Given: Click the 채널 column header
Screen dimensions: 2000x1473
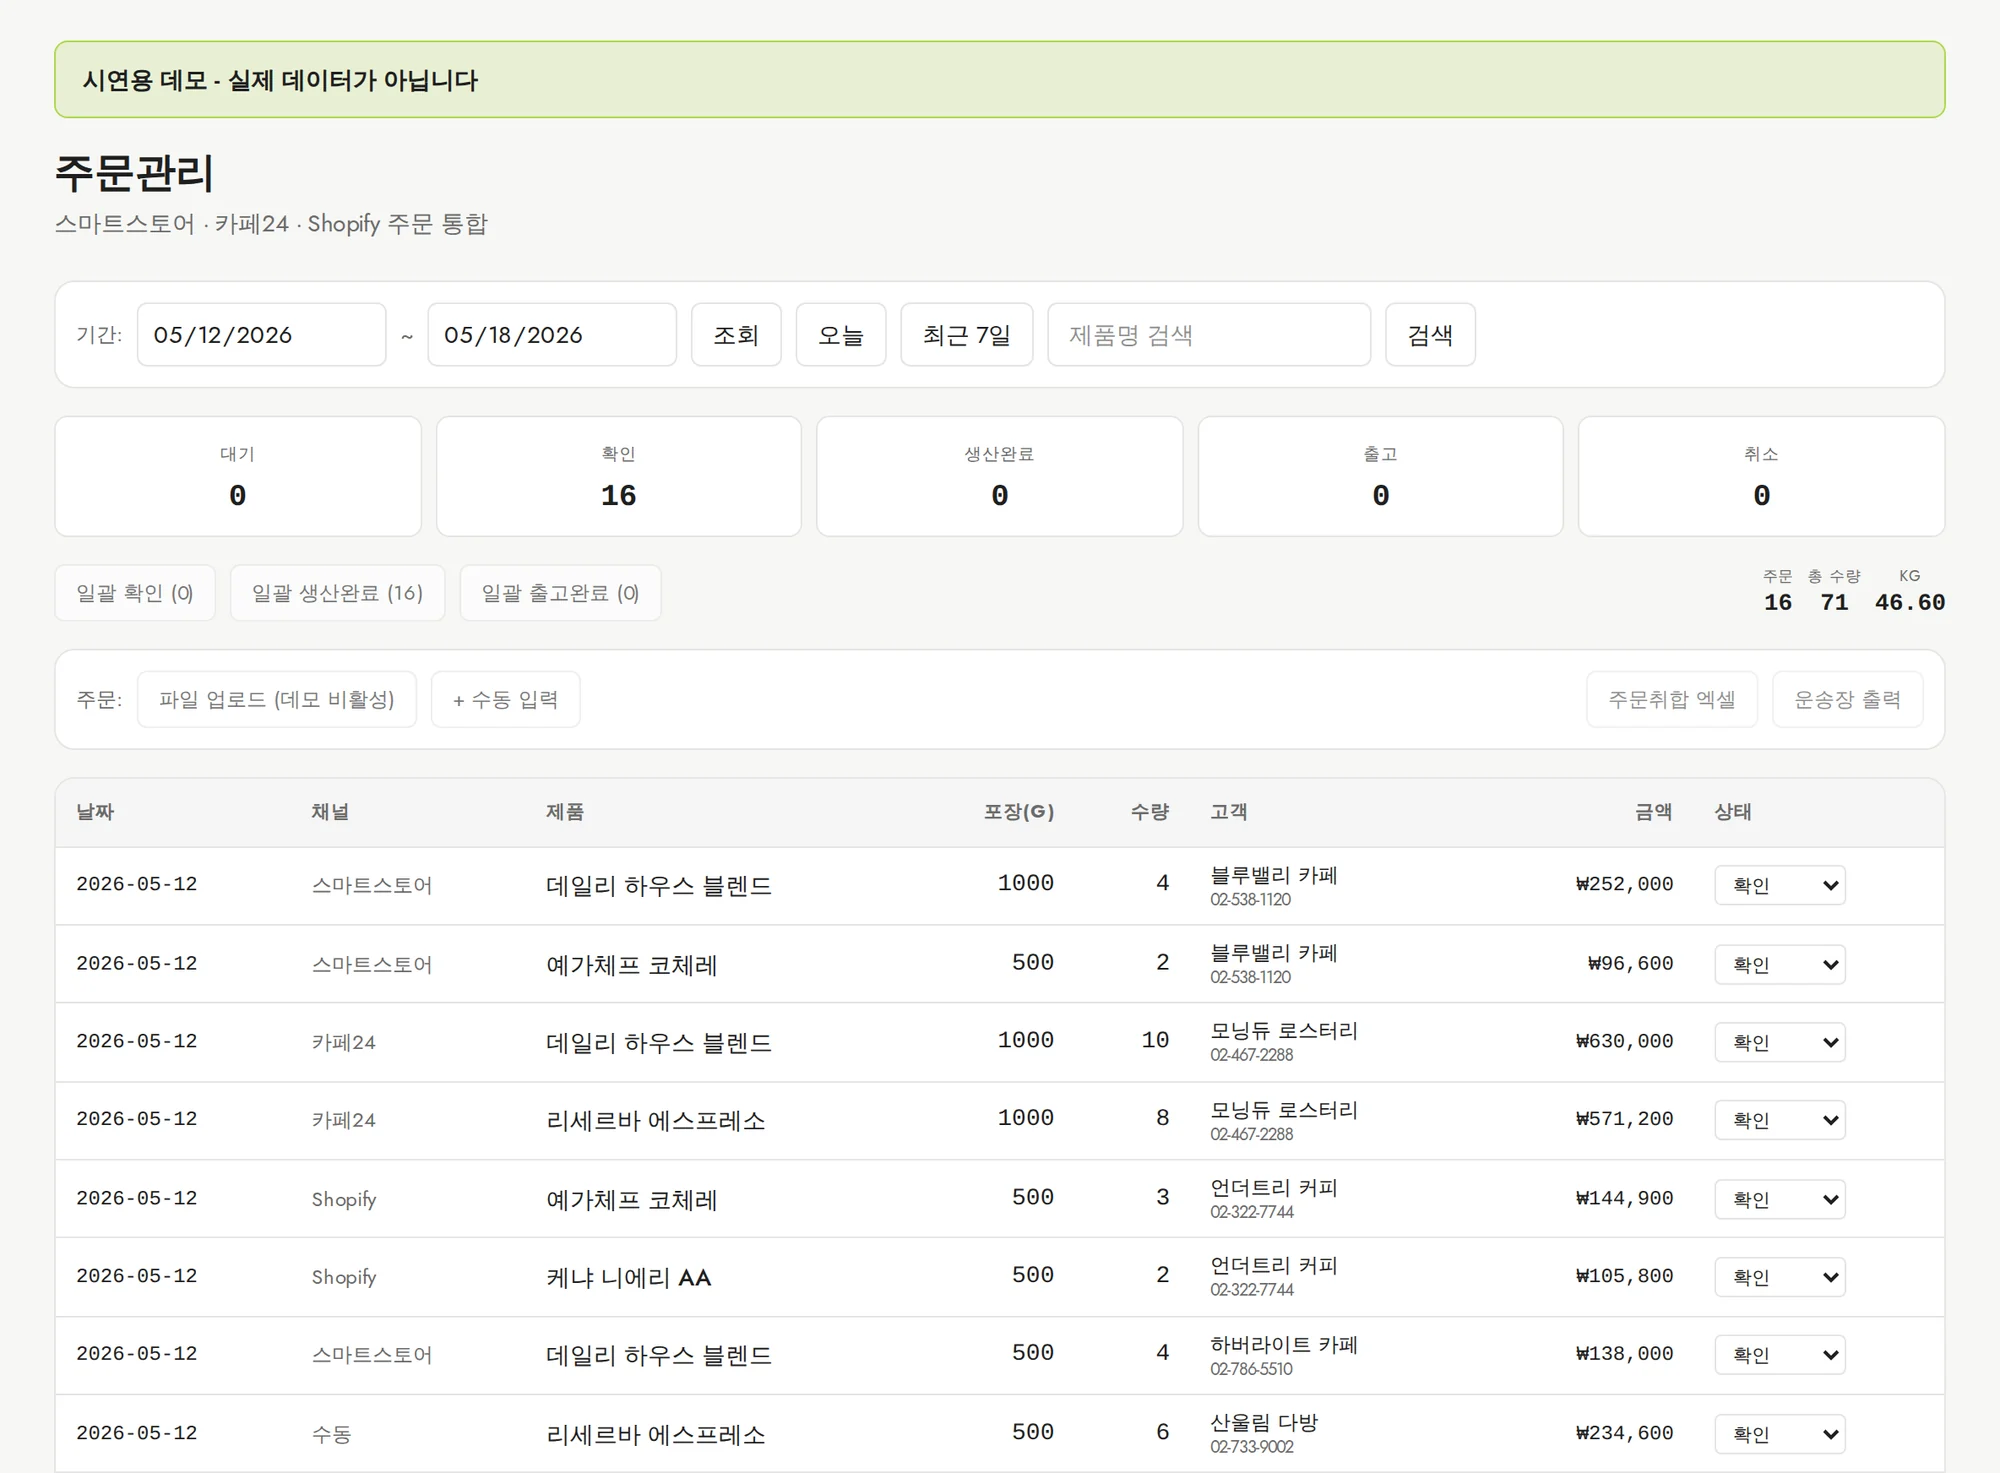Looking at the screenshot, I should click(330, 812).
